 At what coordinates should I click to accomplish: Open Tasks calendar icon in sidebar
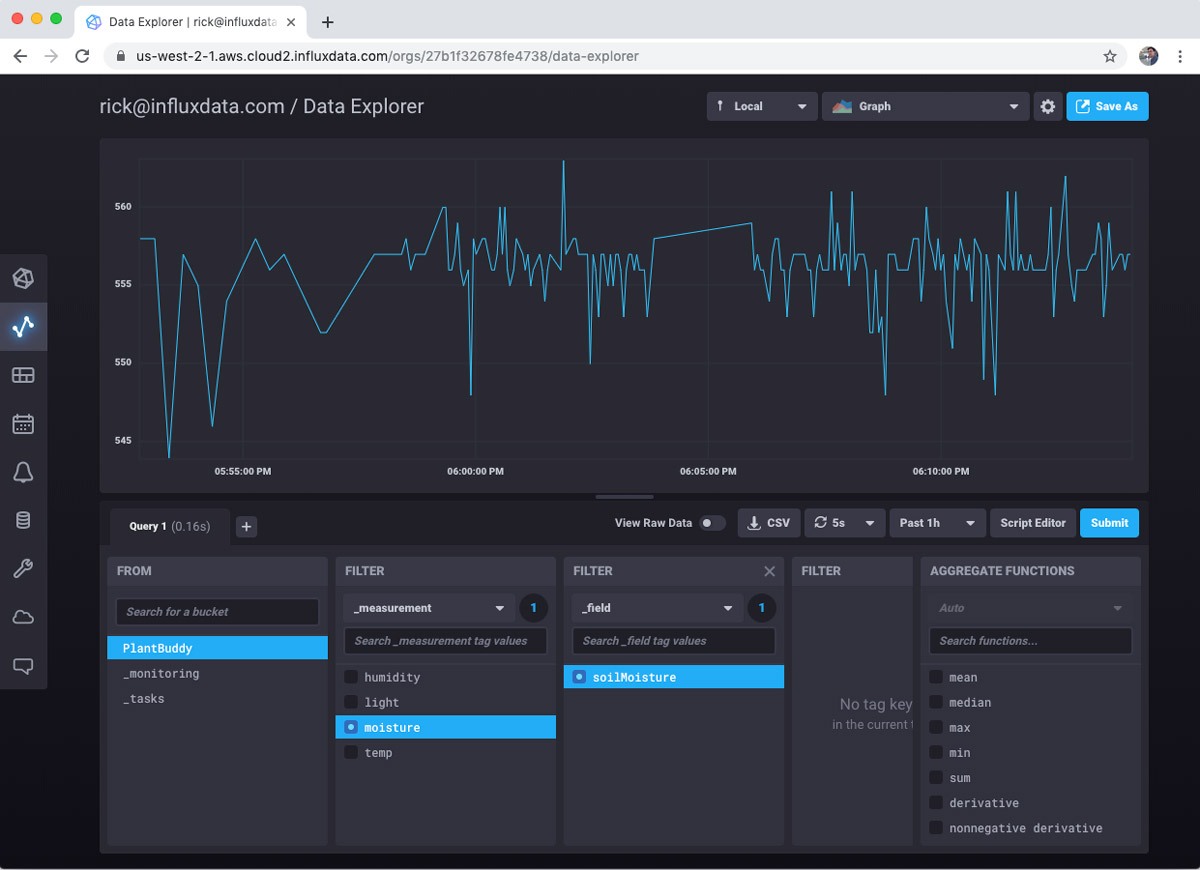(23, 424)
